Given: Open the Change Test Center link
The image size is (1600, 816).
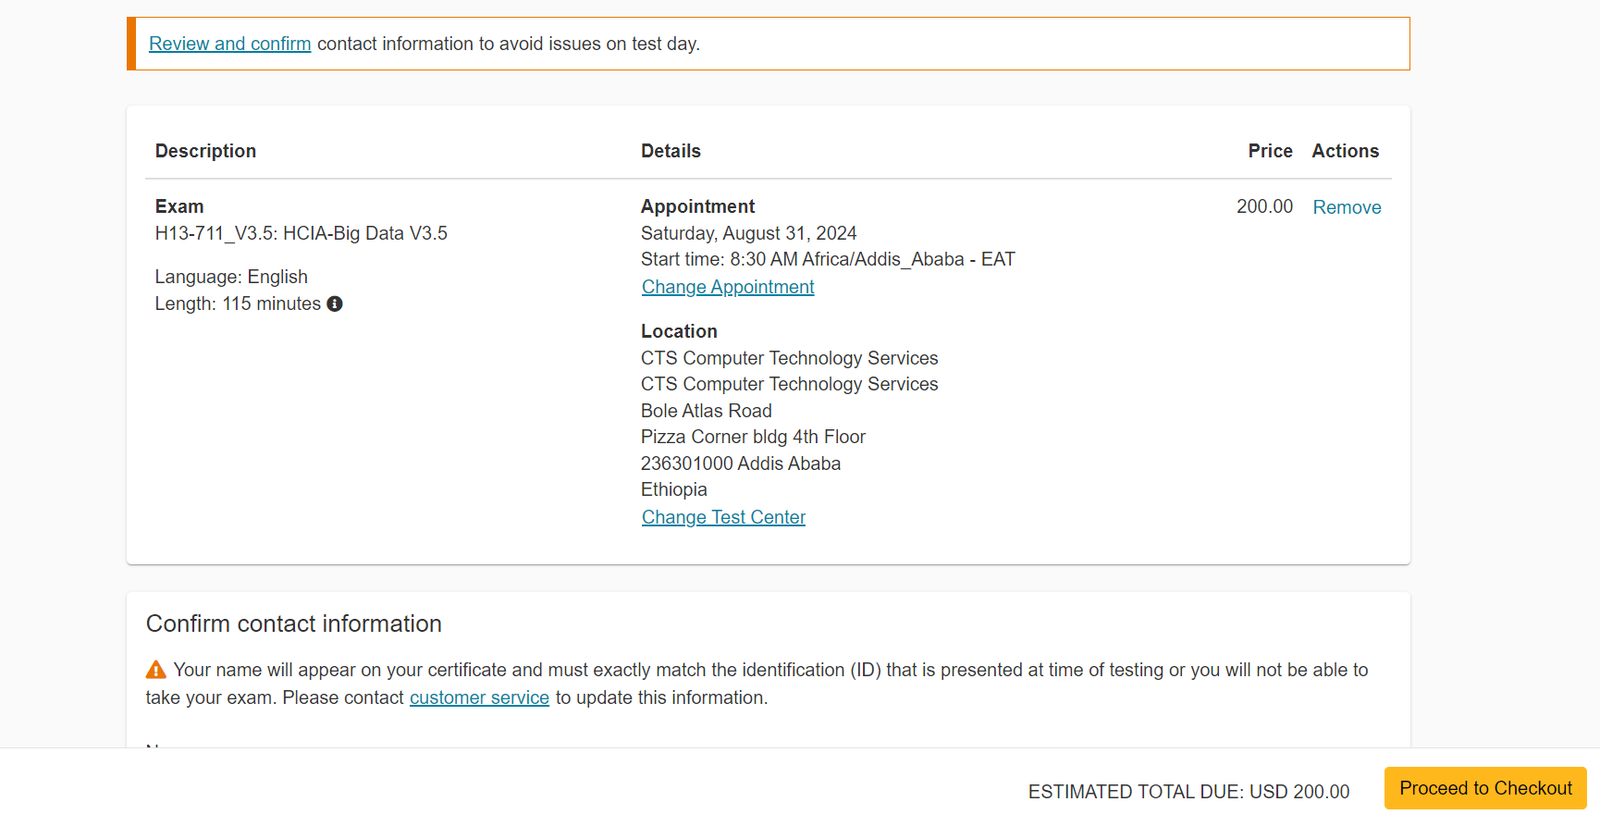Looking at the screenshot, I should [723, 517].
